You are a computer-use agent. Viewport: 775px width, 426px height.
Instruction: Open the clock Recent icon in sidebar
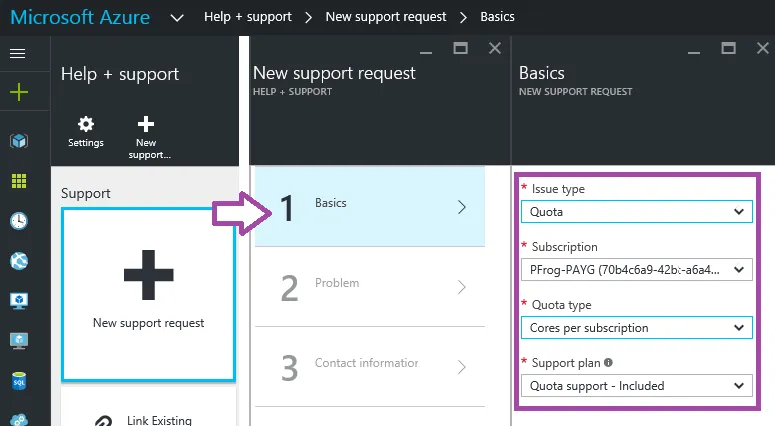18,221
